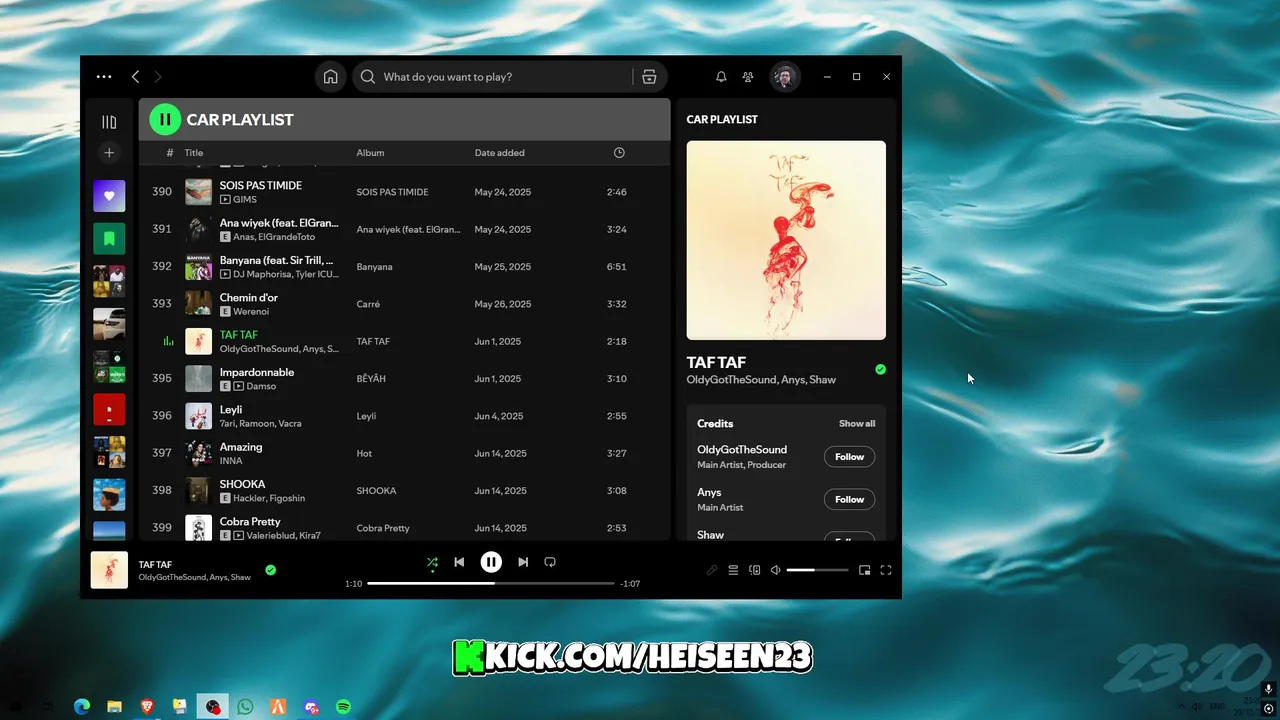Open the lyrics microphone icon
The image size is (1280, 720).
(712, 570)
